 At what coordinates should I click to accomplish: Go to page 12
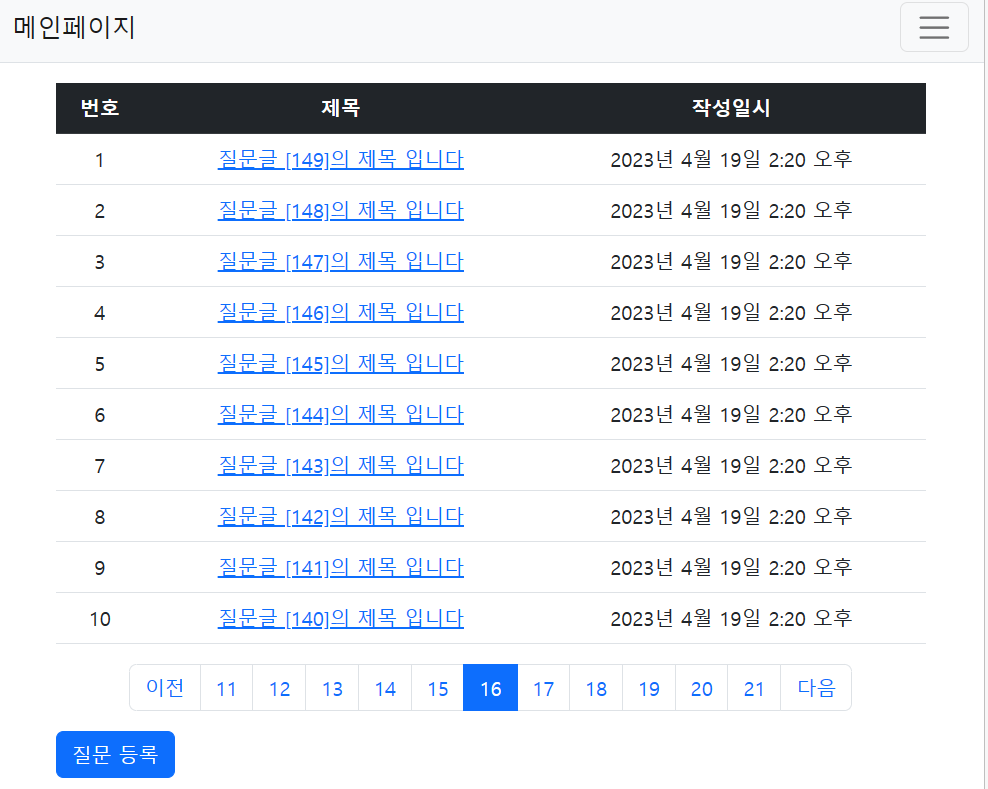coord(279,688)
